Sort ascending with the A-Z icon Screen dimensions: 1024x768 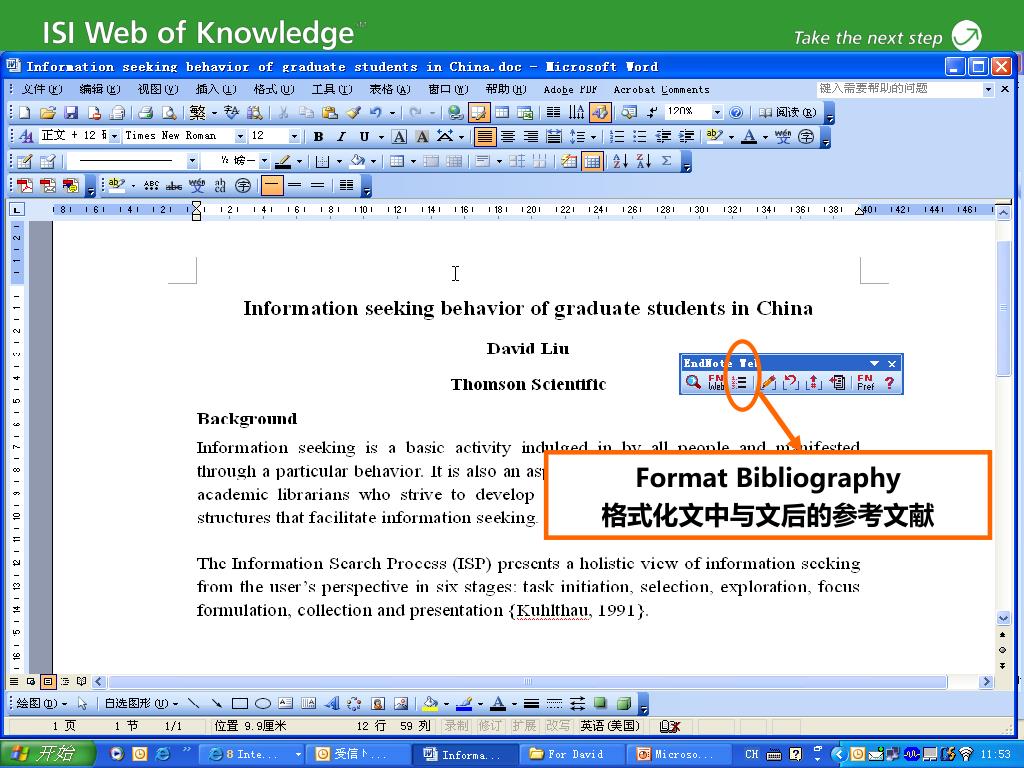(x=620, y=161)
